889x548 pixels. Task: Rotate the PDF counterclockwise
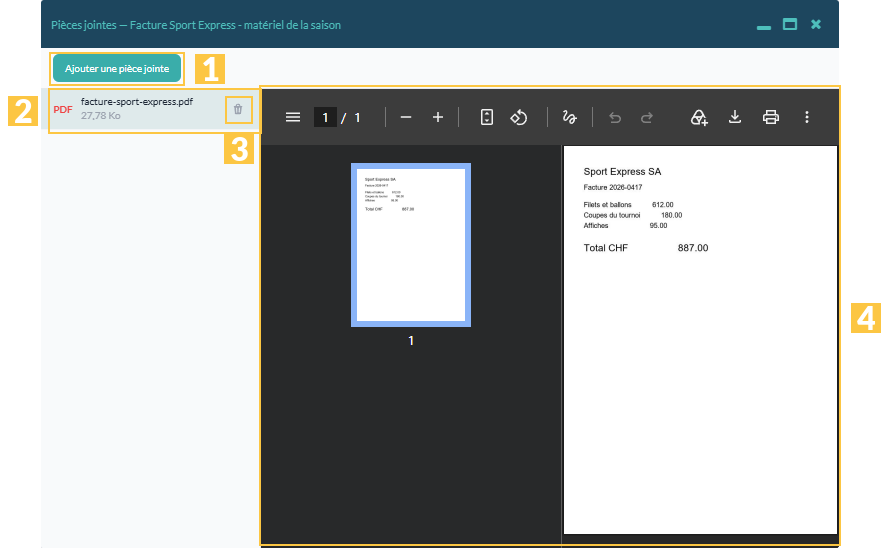519,117
